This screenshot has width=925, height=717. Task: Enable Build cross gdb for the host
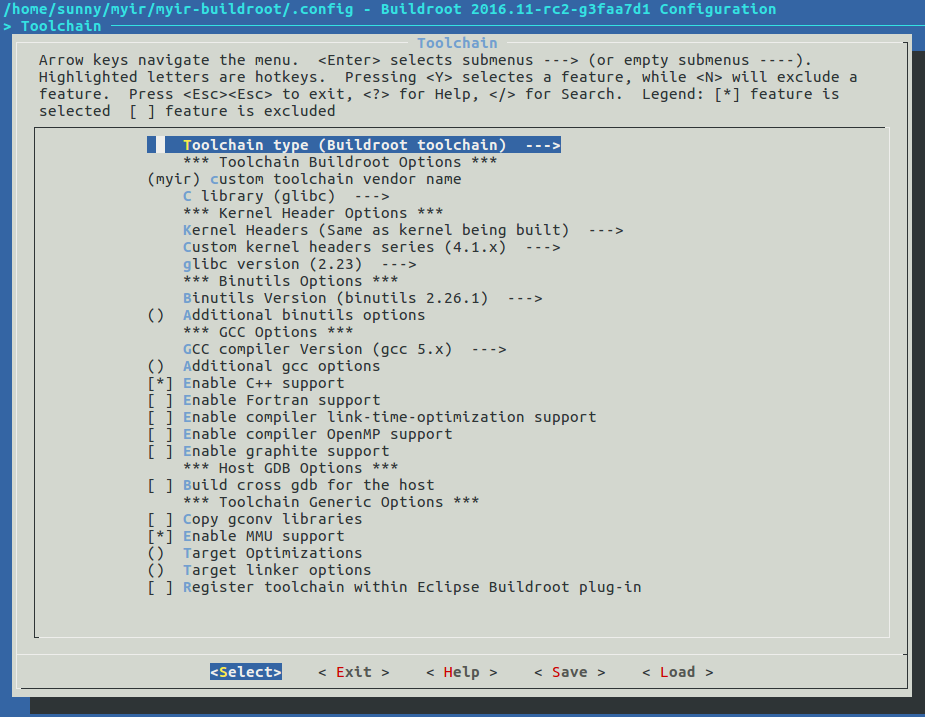pyautogui.click(x=291, y=486)
